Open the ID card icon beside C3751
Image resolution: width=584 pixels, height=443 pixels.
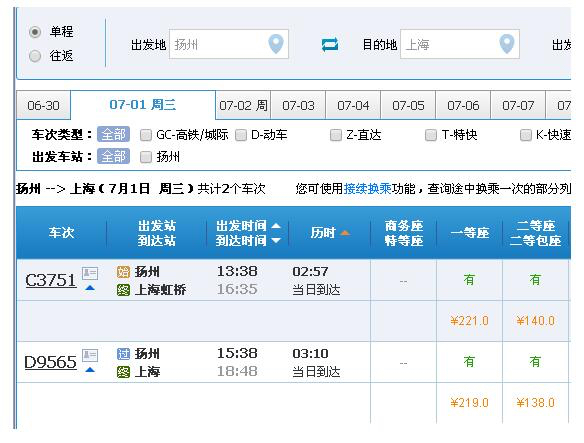pyautogui.click(x=90, y=273)
